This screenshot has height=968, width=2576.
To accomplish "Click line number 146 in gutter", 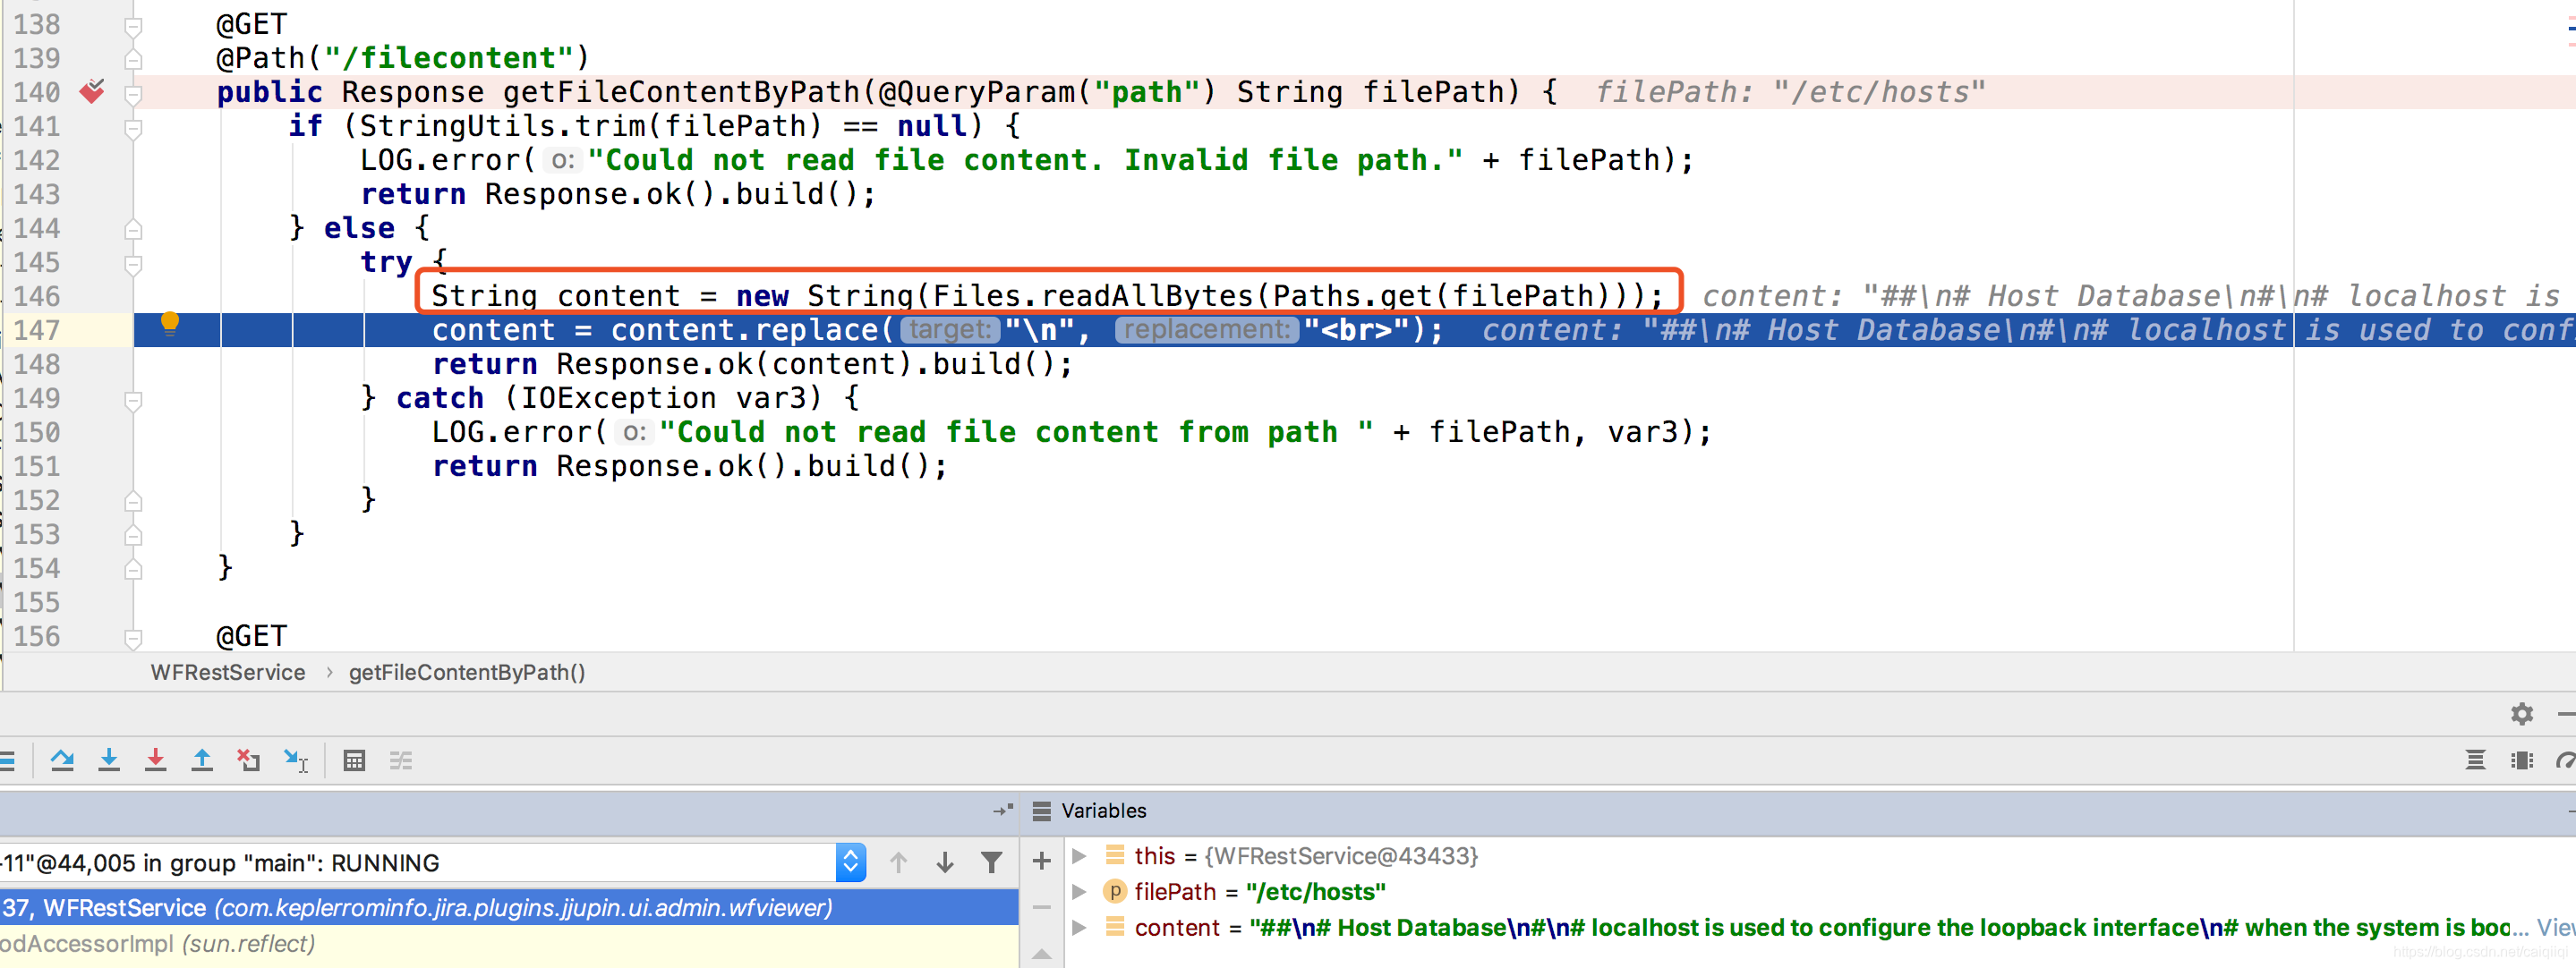I will point(37,296).
